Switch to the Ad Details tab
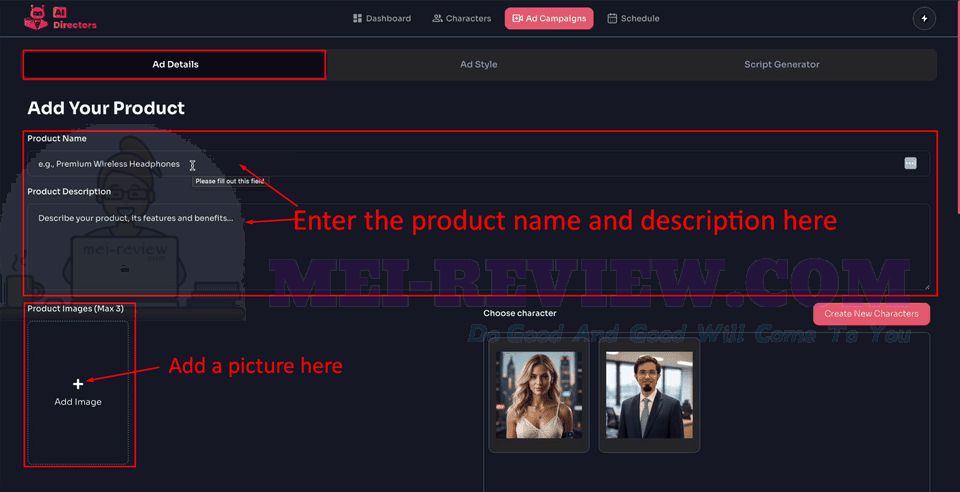The height and width of the screenshot is (492, 960). point(175,64)
